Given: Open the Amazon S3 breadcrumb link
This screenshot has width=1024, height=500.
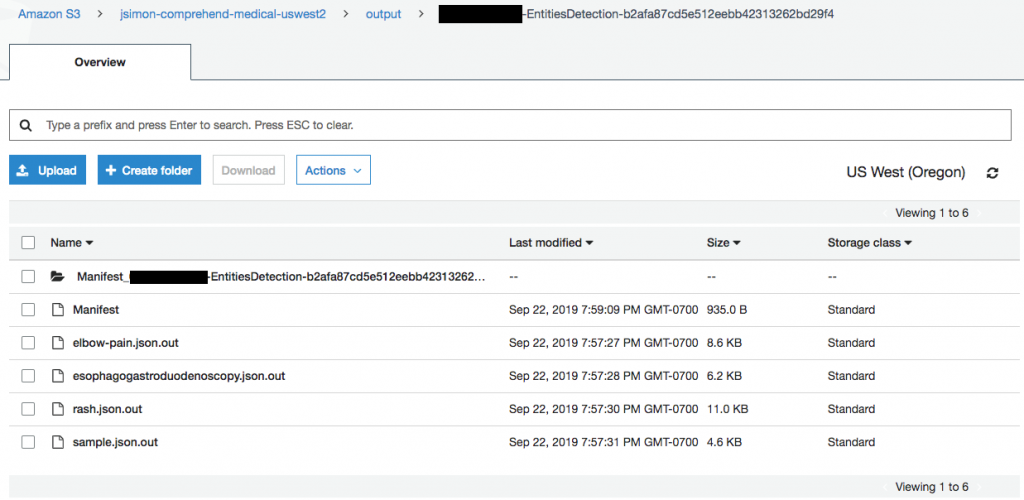Looking at the screenshot, I should pyautogui.click(x=49, y=14).
